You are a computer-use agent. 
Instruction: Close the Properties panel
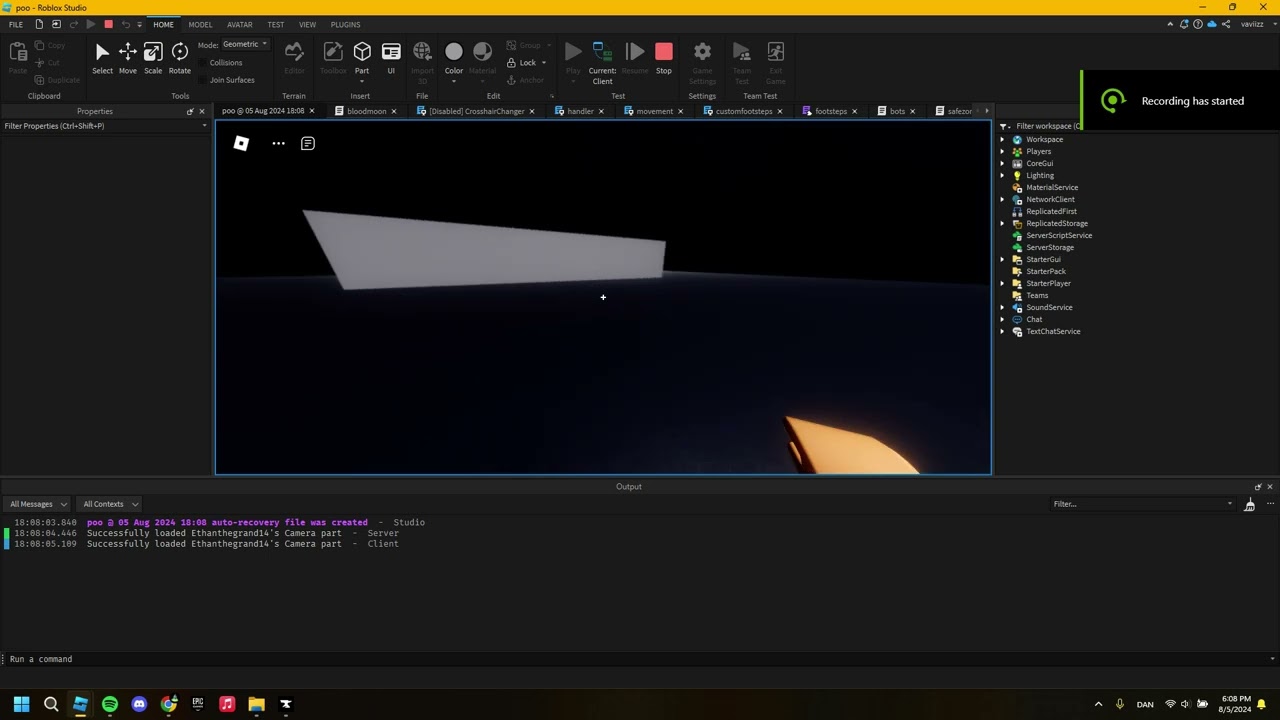[x=201, y=111]
